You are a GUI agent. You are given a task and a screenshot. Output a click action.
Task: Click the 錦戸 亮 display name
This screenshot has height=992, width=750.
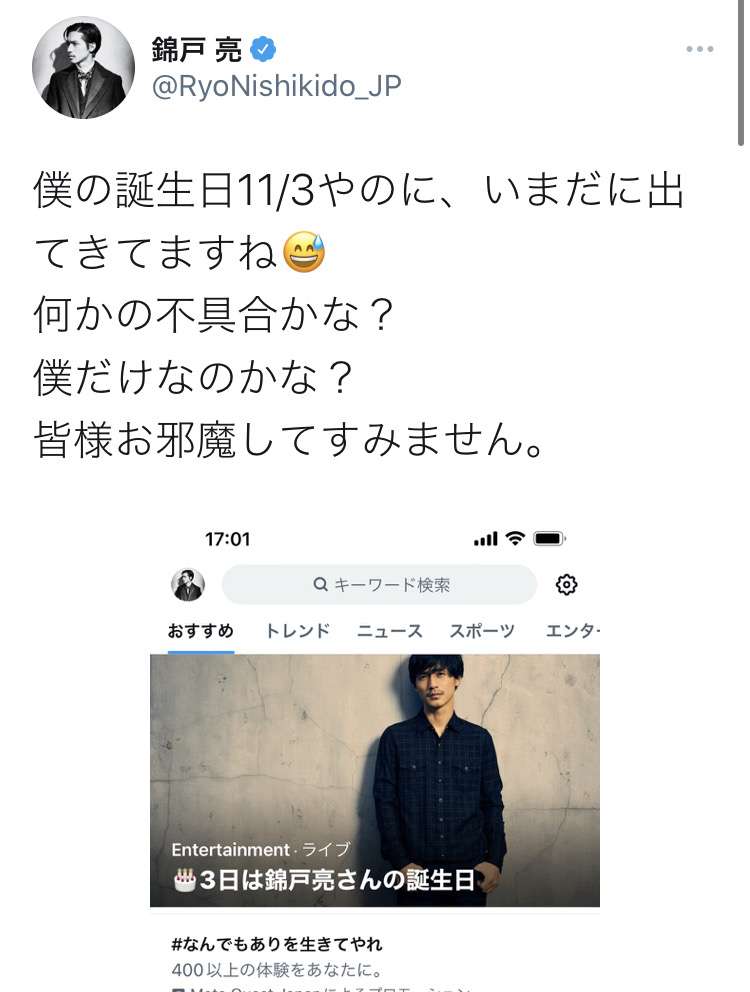(x=196, y=49)
